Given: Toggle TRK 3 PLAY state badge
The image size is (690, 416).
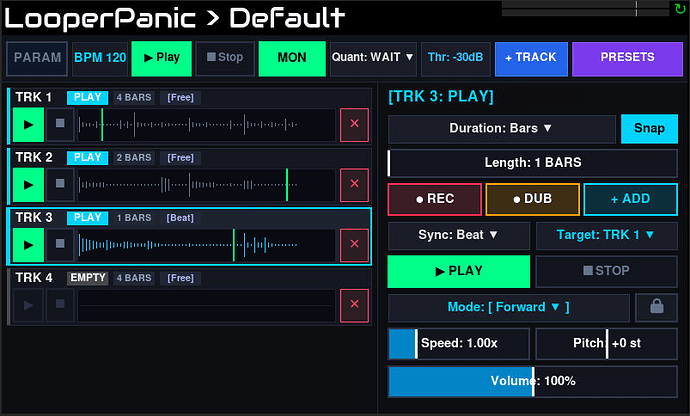Looking at the screenshot, I should click(x=87, y=218).
